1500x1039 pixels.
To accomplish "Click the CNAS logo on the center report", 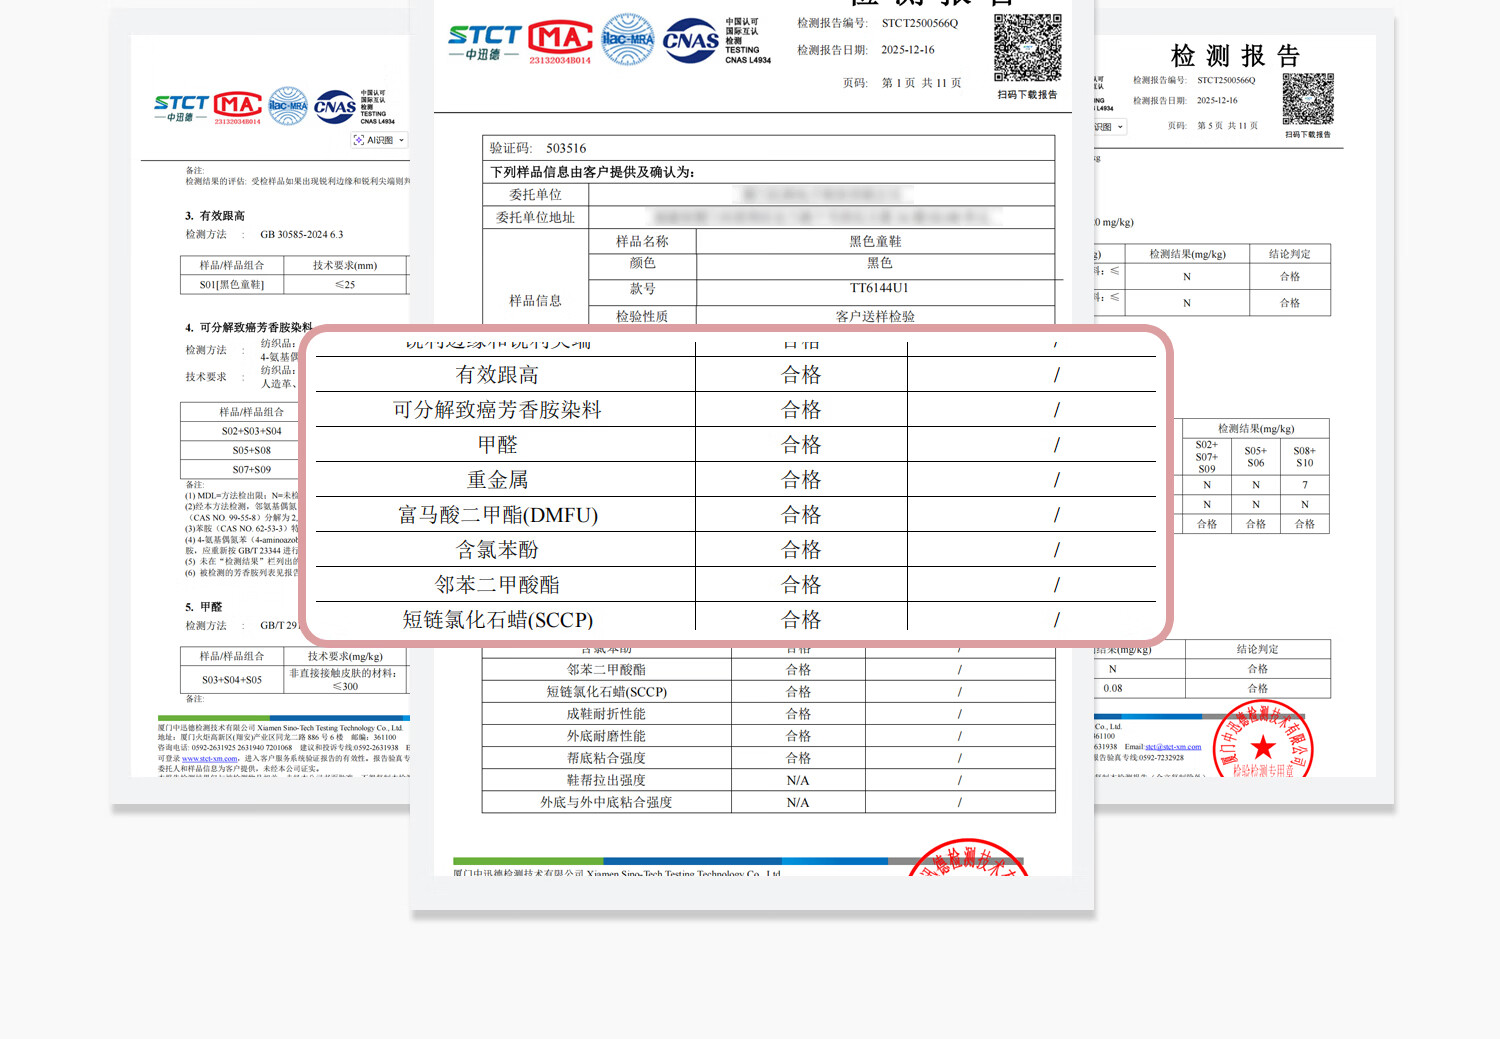I will pos(691,41).
